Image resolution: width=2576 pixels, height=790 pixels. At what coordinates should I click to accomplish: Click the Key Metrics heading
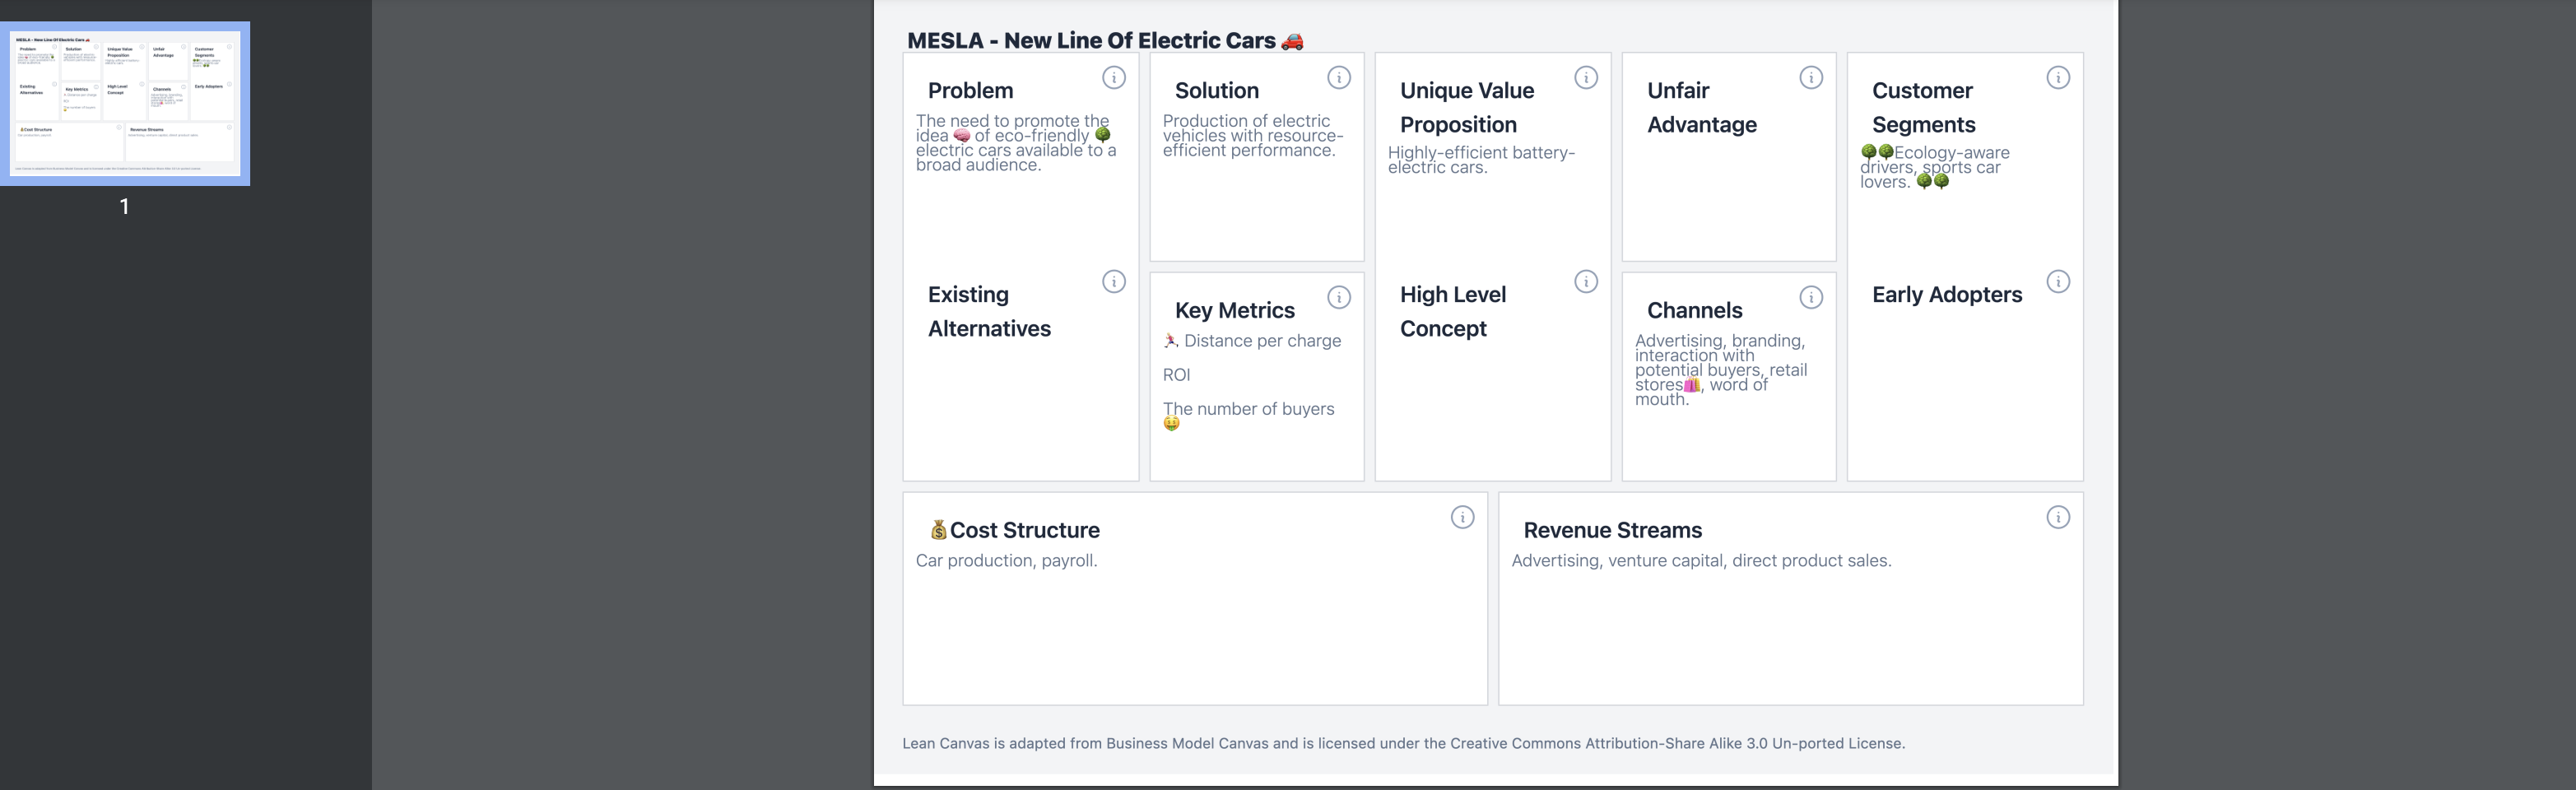point(1234,311)
